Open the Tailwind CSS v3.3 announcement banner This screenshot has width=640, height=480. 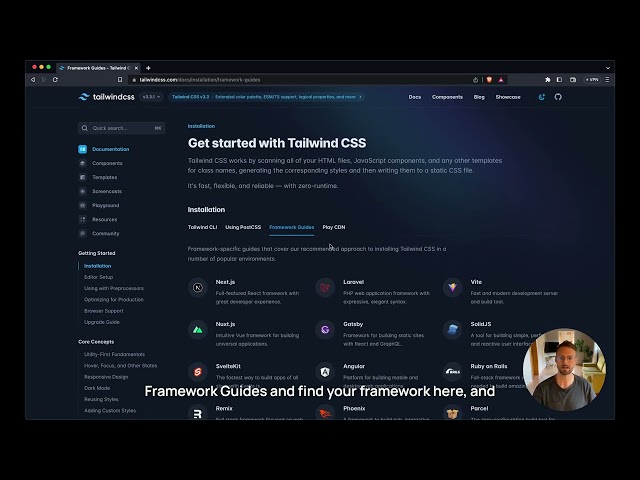(267, 97)
